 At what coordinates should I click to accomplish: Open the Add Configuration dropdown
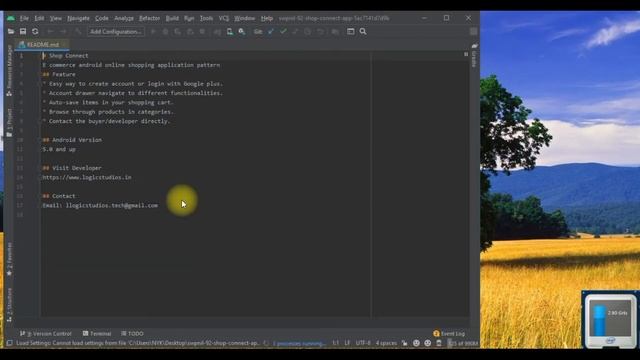pos(116,31)
